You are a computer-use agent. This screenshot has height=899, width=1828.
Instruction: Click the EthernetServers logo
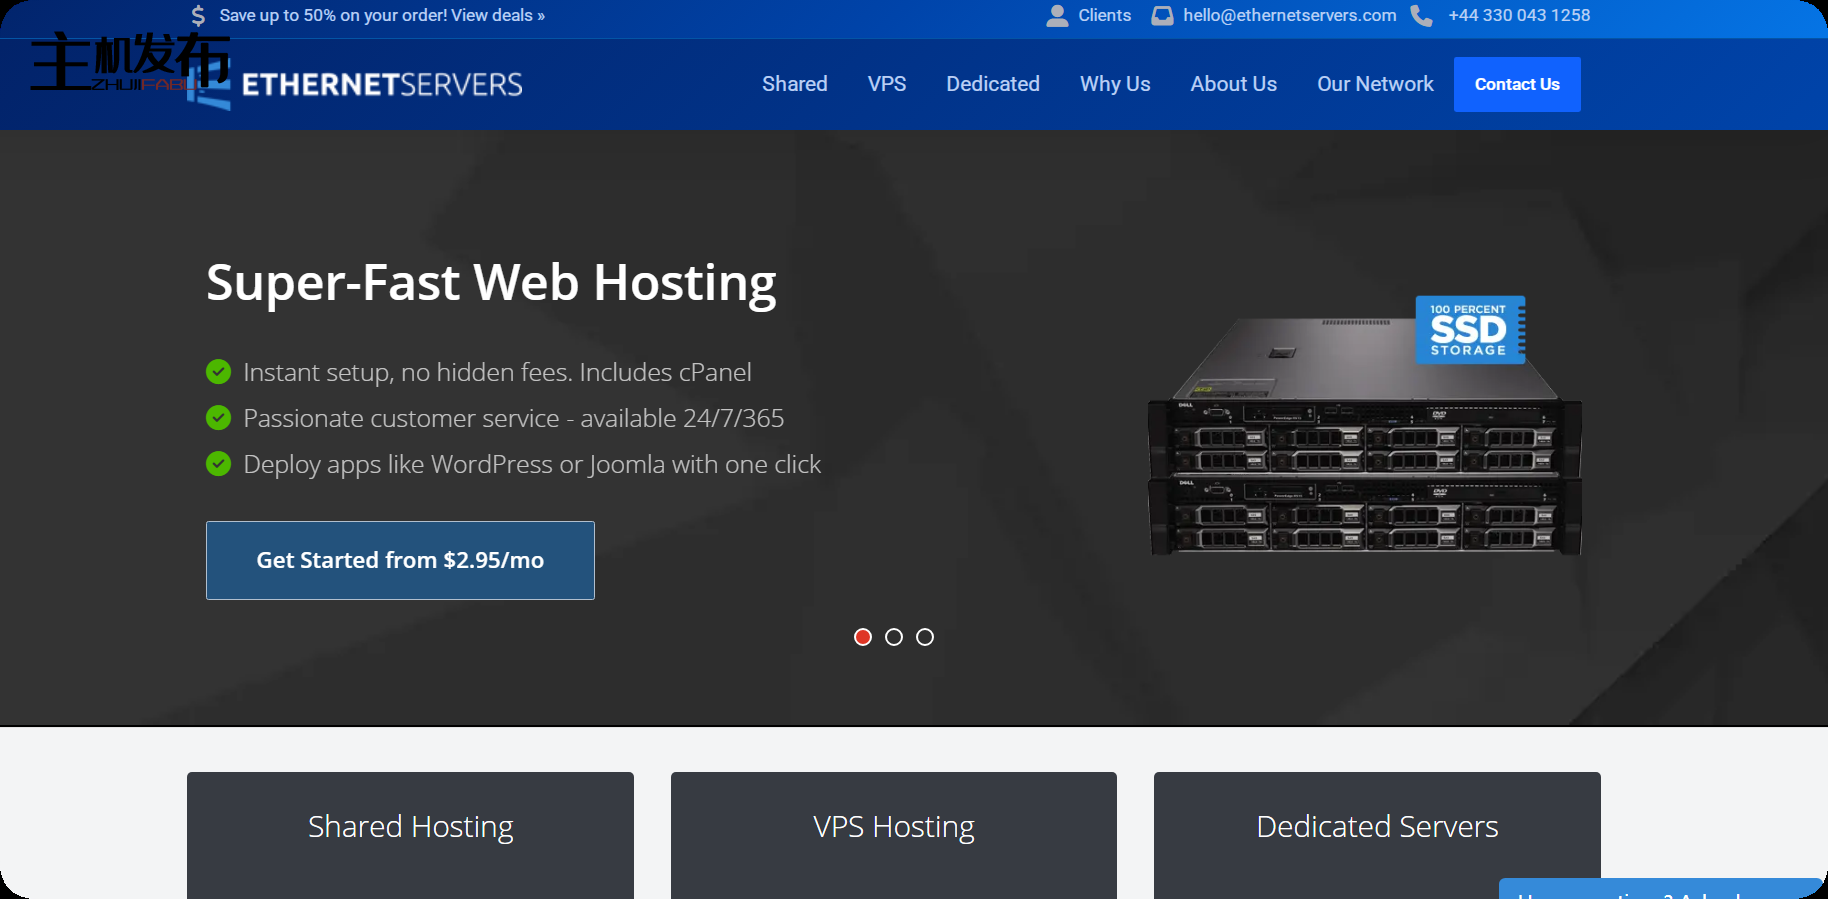pyautogui.click(x=380, y=85)
